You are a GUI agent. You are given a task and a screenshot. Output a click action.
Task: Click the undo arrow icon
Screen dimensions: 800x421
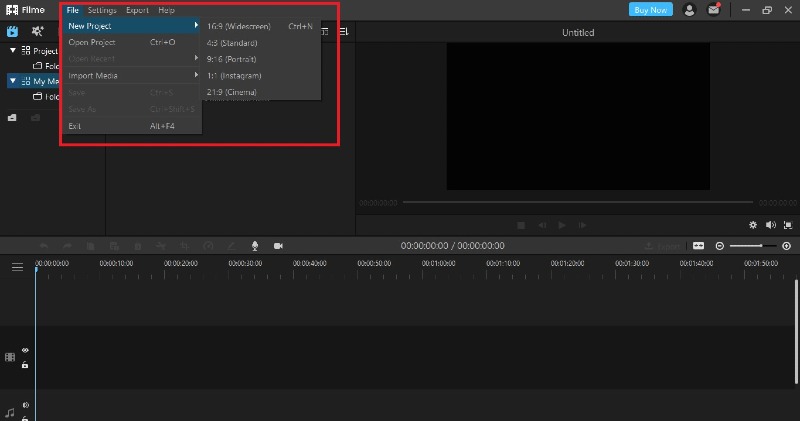[44, 246]
